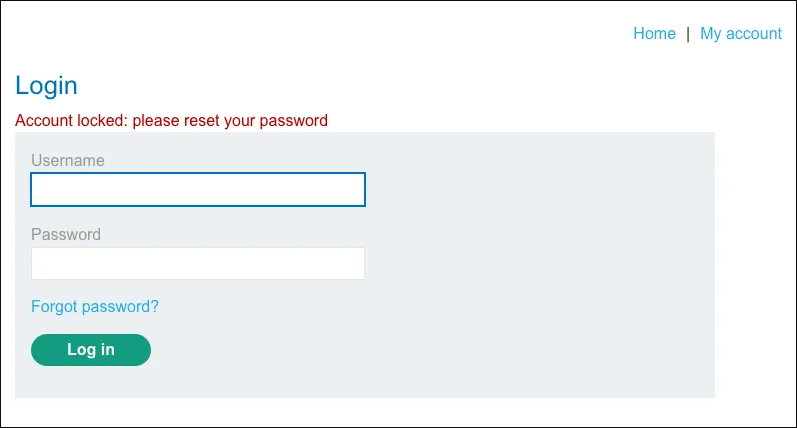797x428 pixels.
Task: Place cursor in the Password box
Action: 198,263
